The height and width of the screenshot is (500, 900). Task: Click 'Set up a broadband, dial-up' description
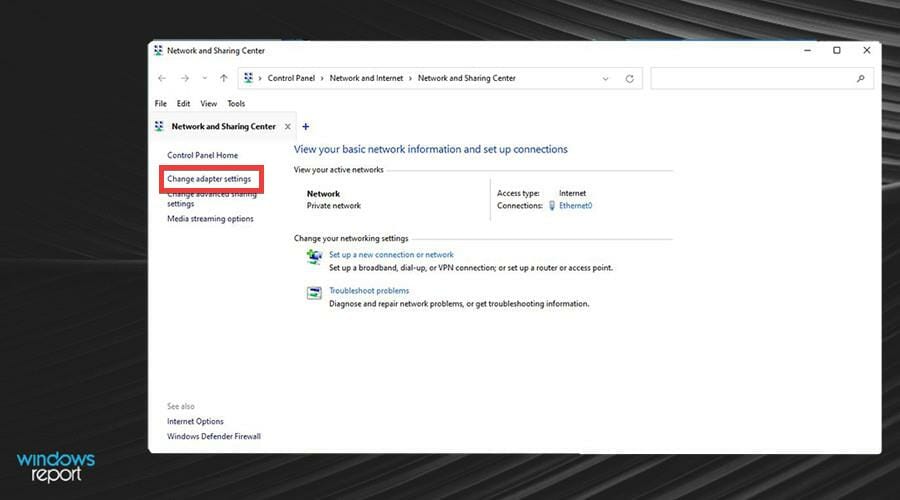point(471,268)
